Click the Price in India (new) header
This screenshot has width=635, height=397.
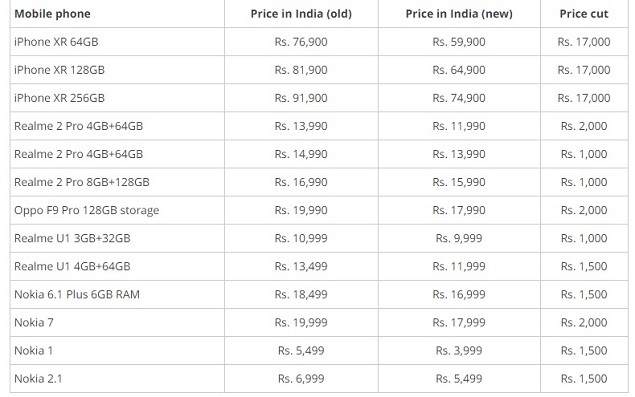point(459,14)
